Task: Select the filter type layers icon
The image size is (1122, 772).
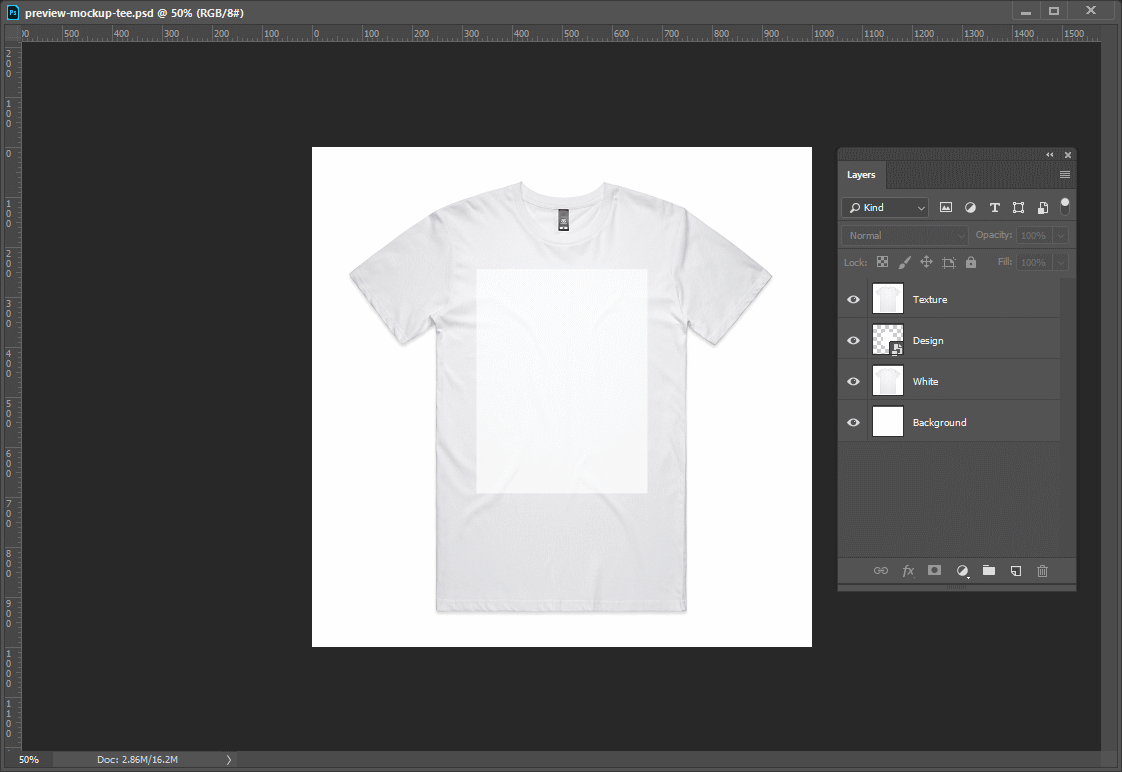Action: 994,207
